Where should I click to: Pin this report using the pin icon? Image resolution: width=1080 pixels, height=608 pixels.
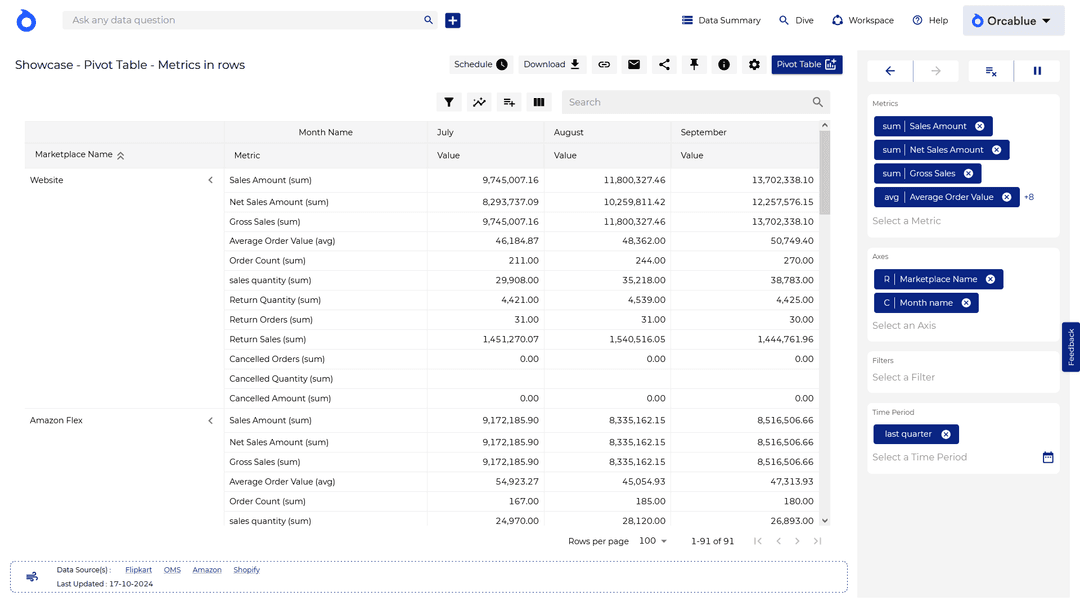[x=693, y=63]
